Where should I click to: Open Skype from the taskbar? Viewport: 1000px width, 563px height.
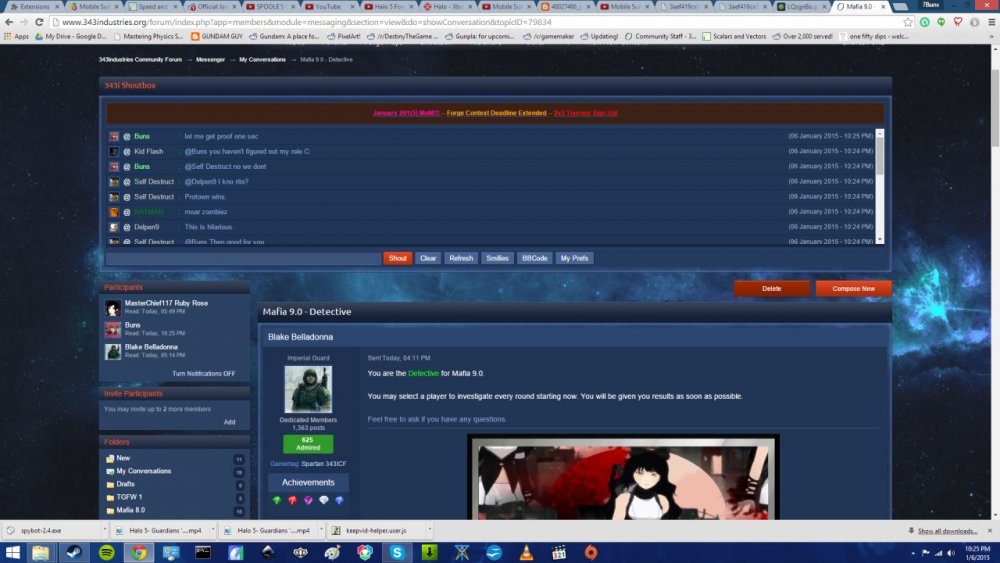click(396, 551)
